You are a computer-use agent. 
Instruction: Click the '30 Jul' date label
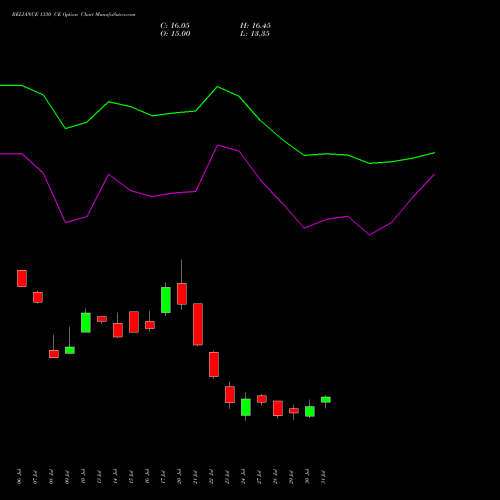(307, 476)
